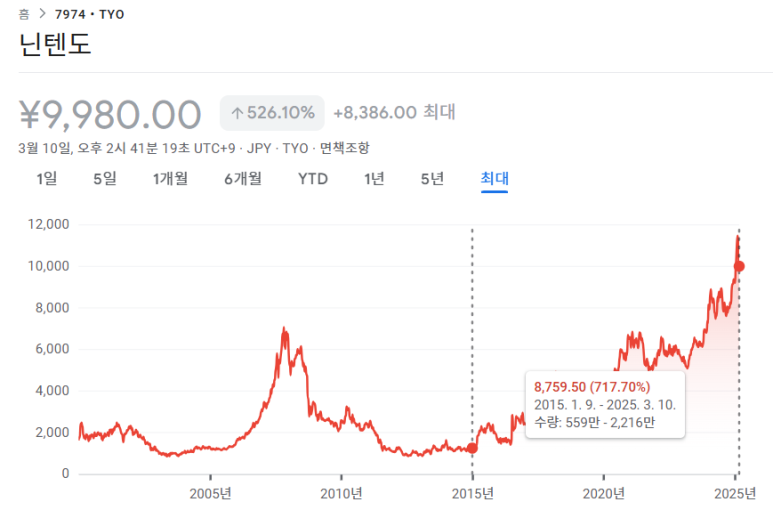Click the 2,000 y-axis label
This screenshot has height=510, width=773.
pyautogui.click(x=52, y=433)
